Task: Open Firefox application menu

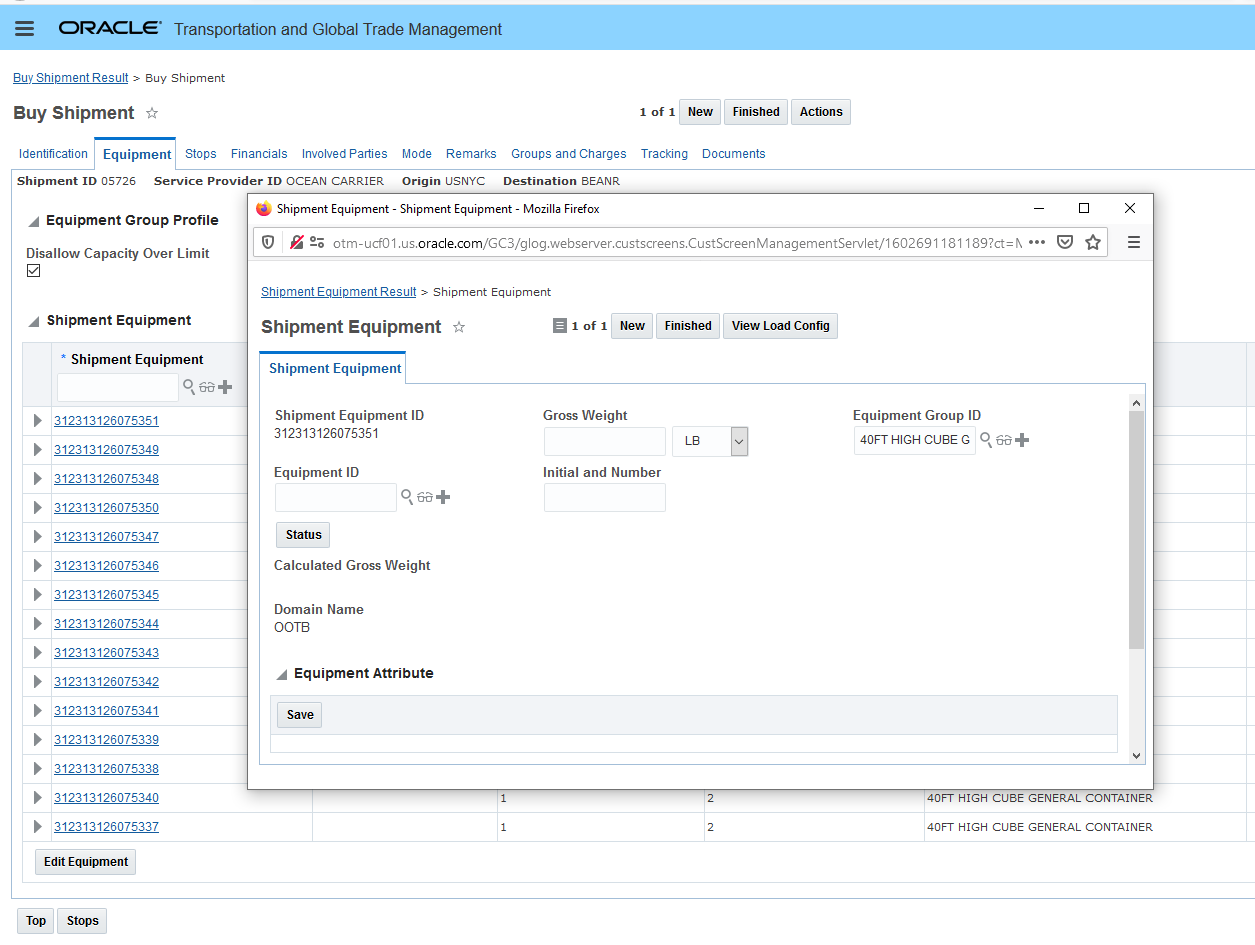Action: click(x=1134, y=242)
